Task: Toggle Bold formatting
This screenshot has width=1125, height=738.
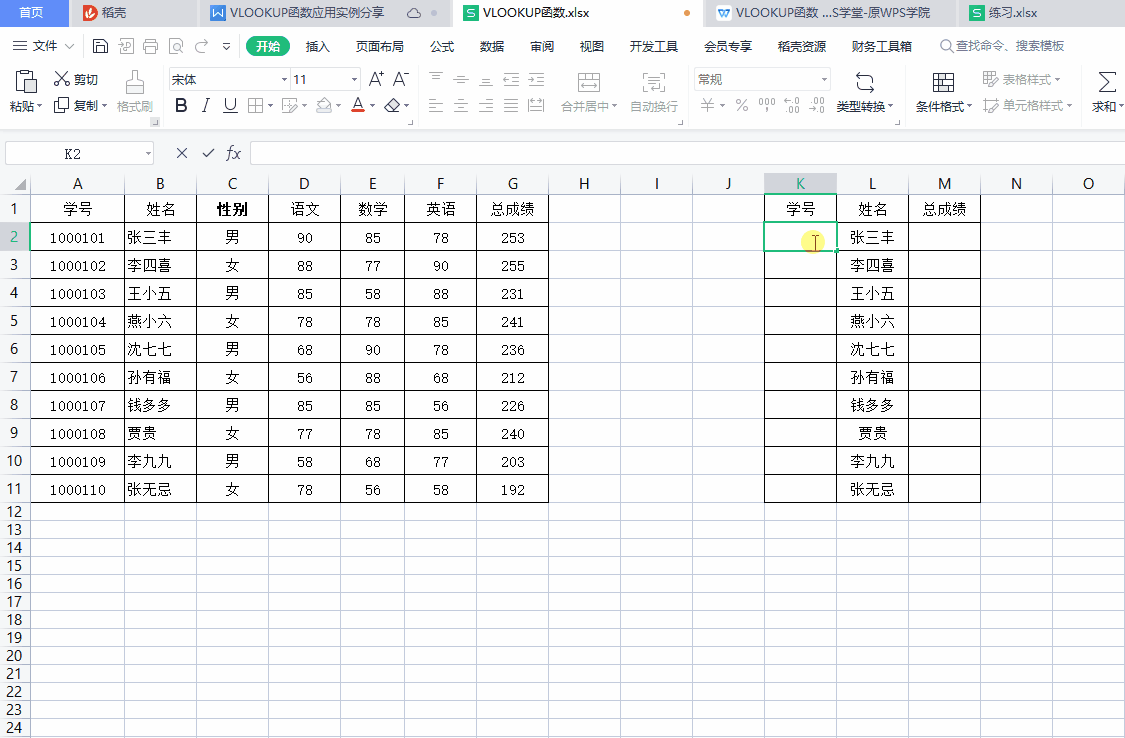Action: (x=181, y=106)
